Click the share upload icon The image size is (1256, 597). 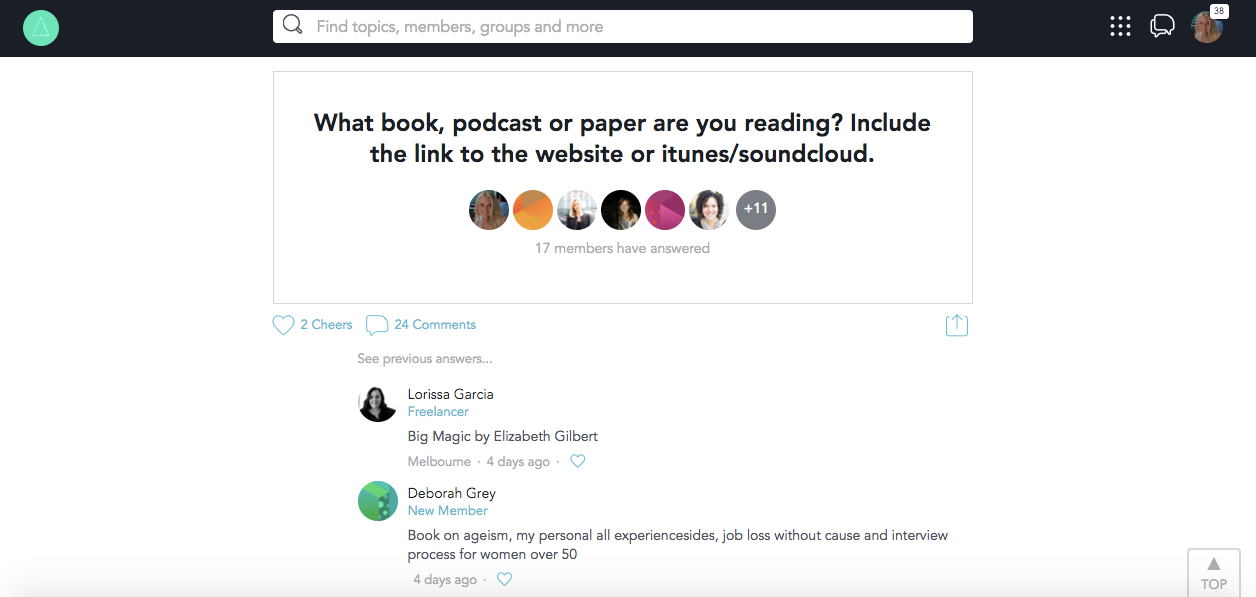(957, 325)
